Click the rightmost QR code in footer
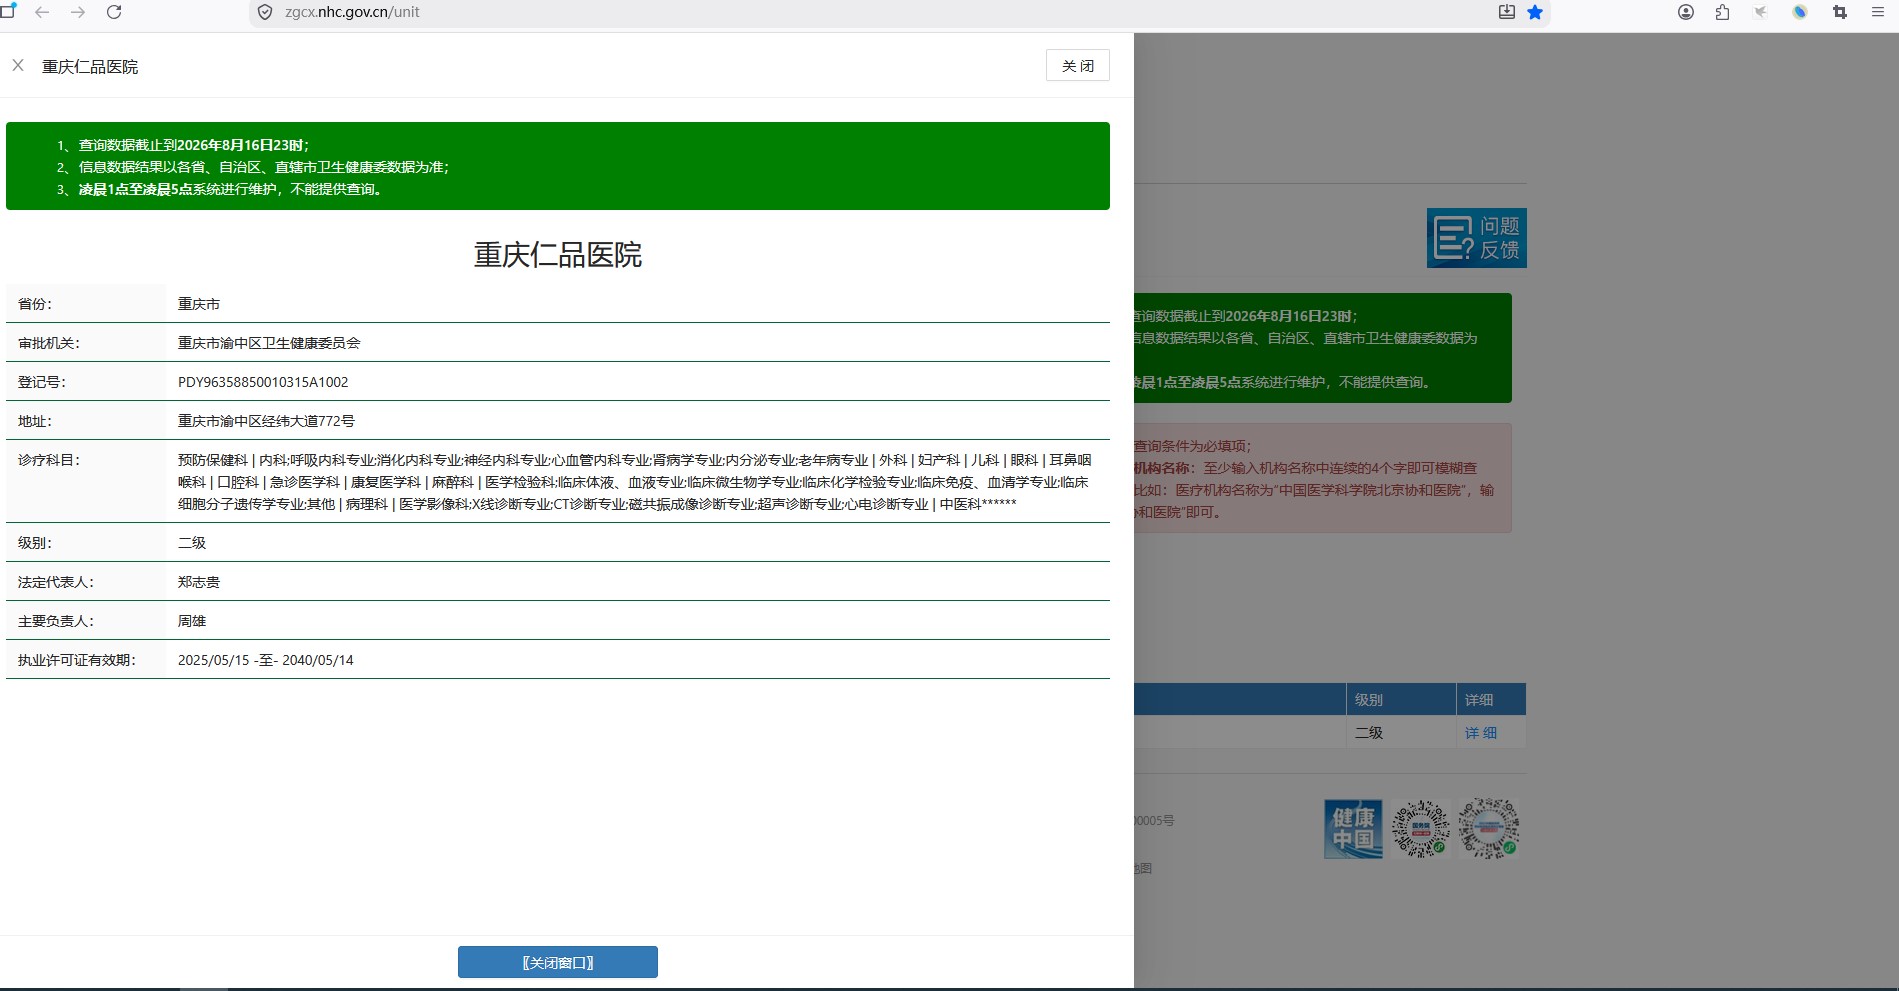This screenshot has width=1899, height=991. [x=1488, y=829]
